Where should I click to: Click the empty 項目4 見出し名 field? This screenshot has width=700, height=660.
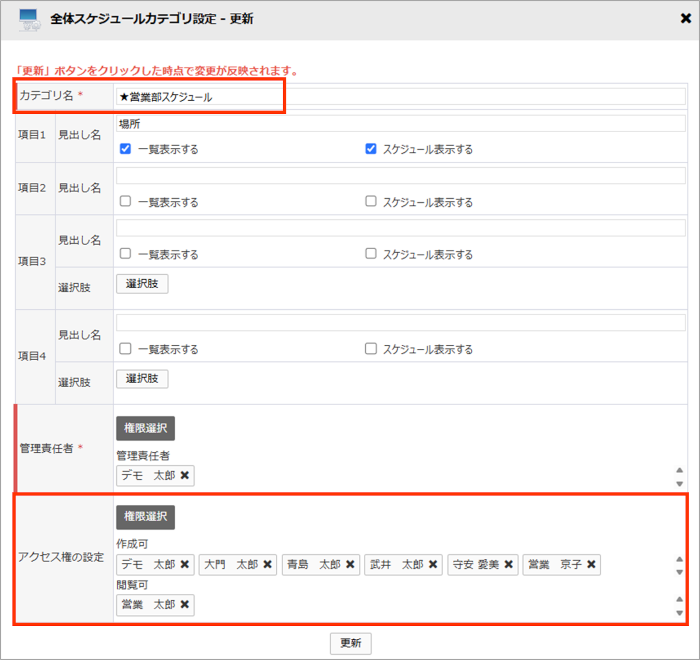point(400,322)
